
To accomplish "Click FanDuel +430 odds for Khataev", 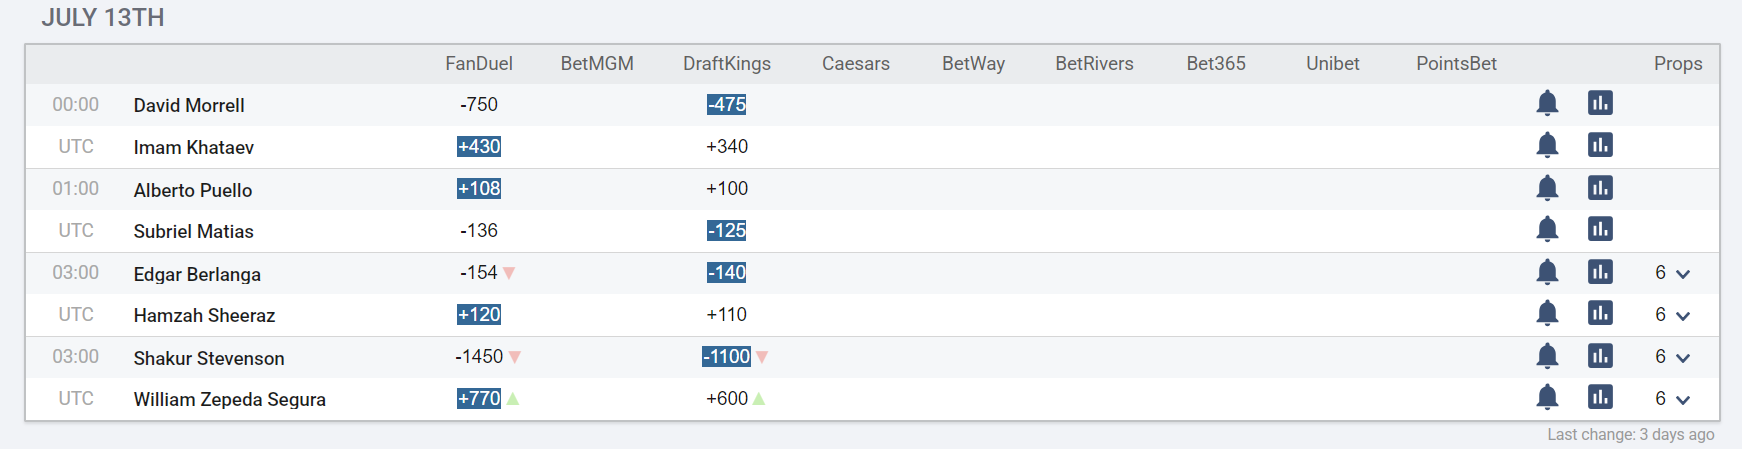I will [x=479, y=146].
